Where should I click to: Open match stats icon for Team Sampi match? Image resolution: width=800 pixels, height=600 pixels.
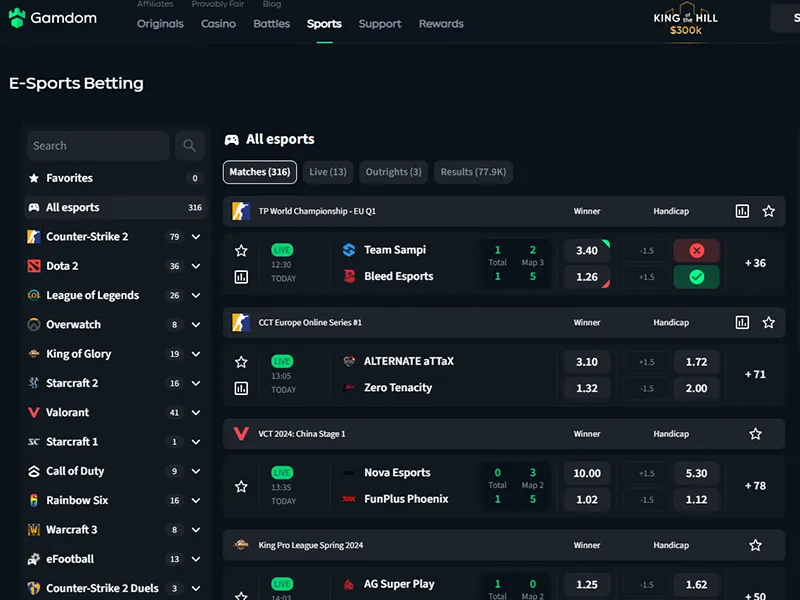pyautogui.click(x=241, y=277)
